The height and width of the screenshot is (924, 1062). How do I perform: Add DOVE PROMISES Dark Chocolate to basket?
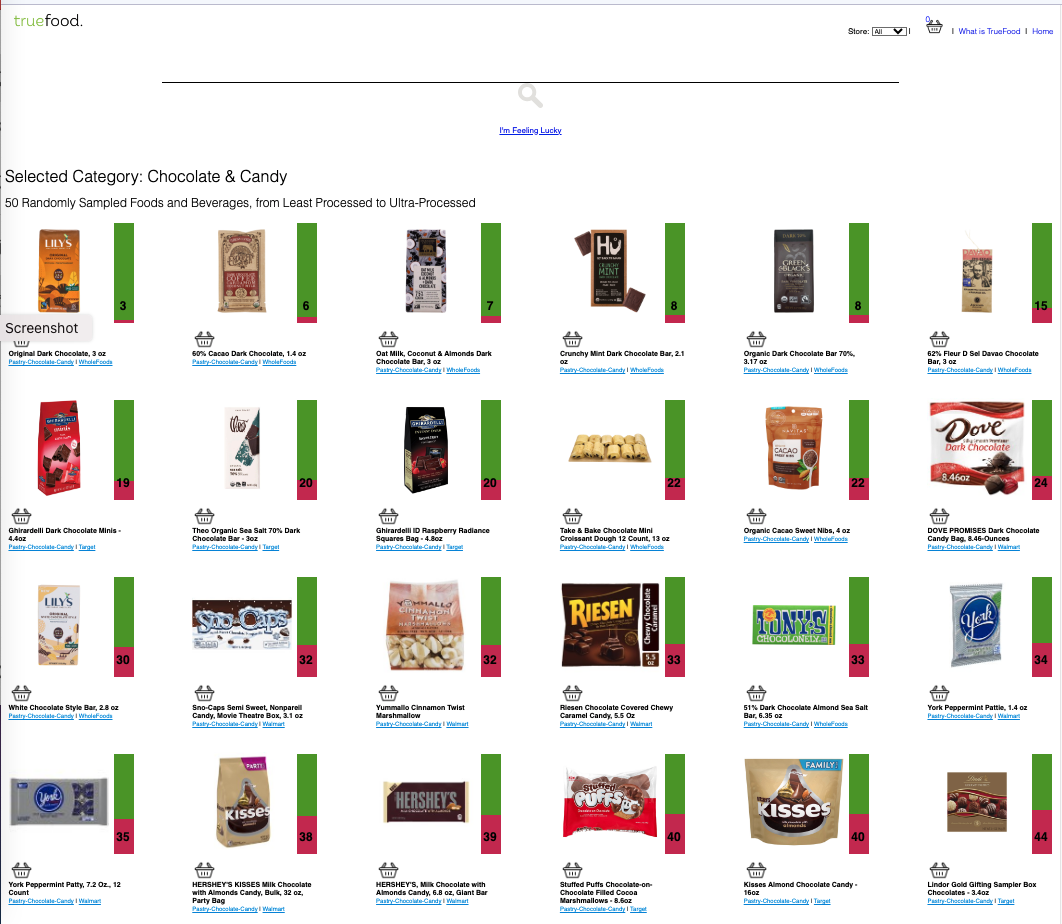[x=939, y=516]
